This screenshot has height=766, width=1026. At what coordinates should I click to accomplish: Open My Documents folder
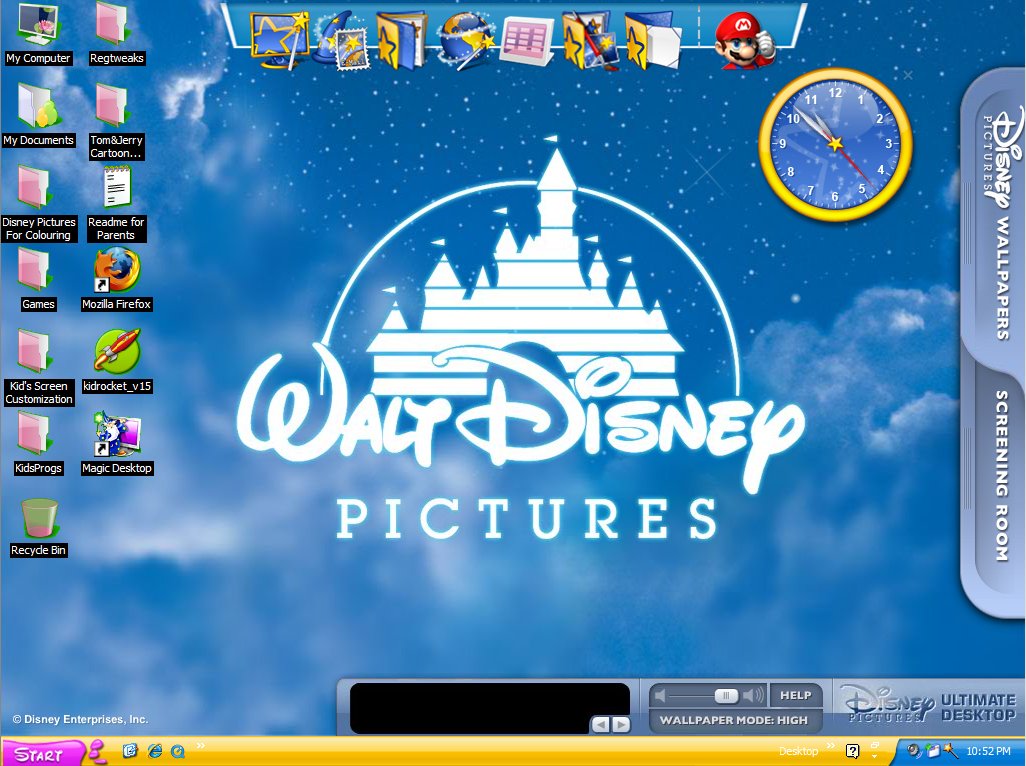(x=38, y=114)
